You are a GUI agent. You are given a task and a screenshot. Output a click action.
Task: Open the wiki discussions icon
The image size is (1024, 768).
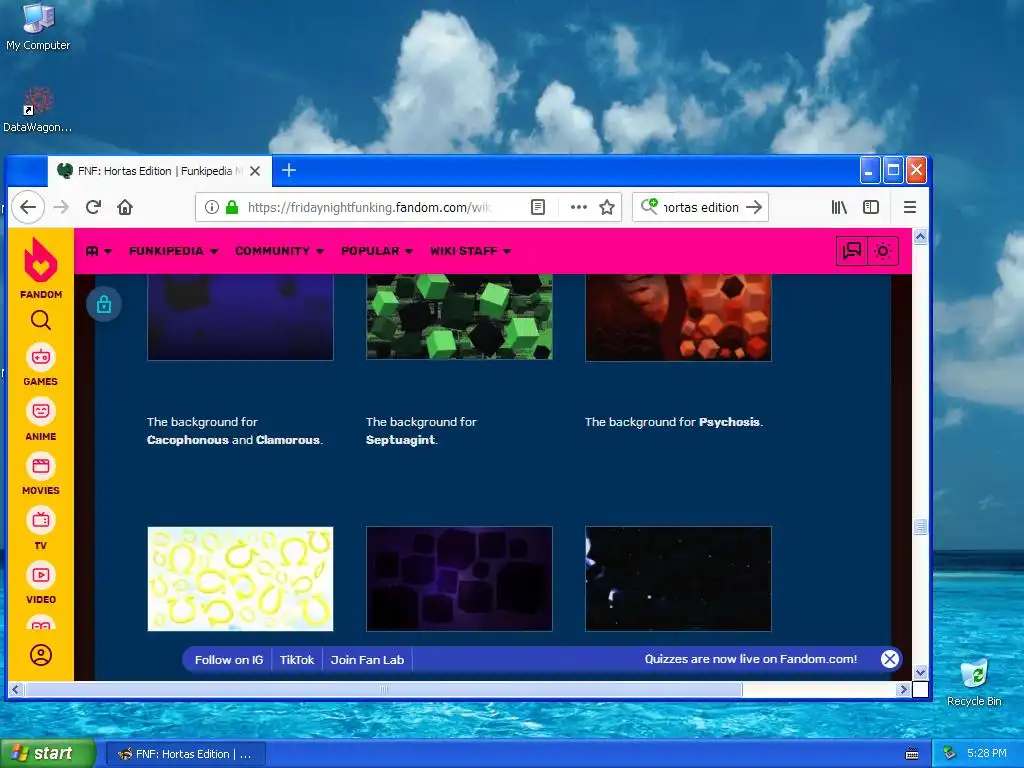[x=852, y=251]
